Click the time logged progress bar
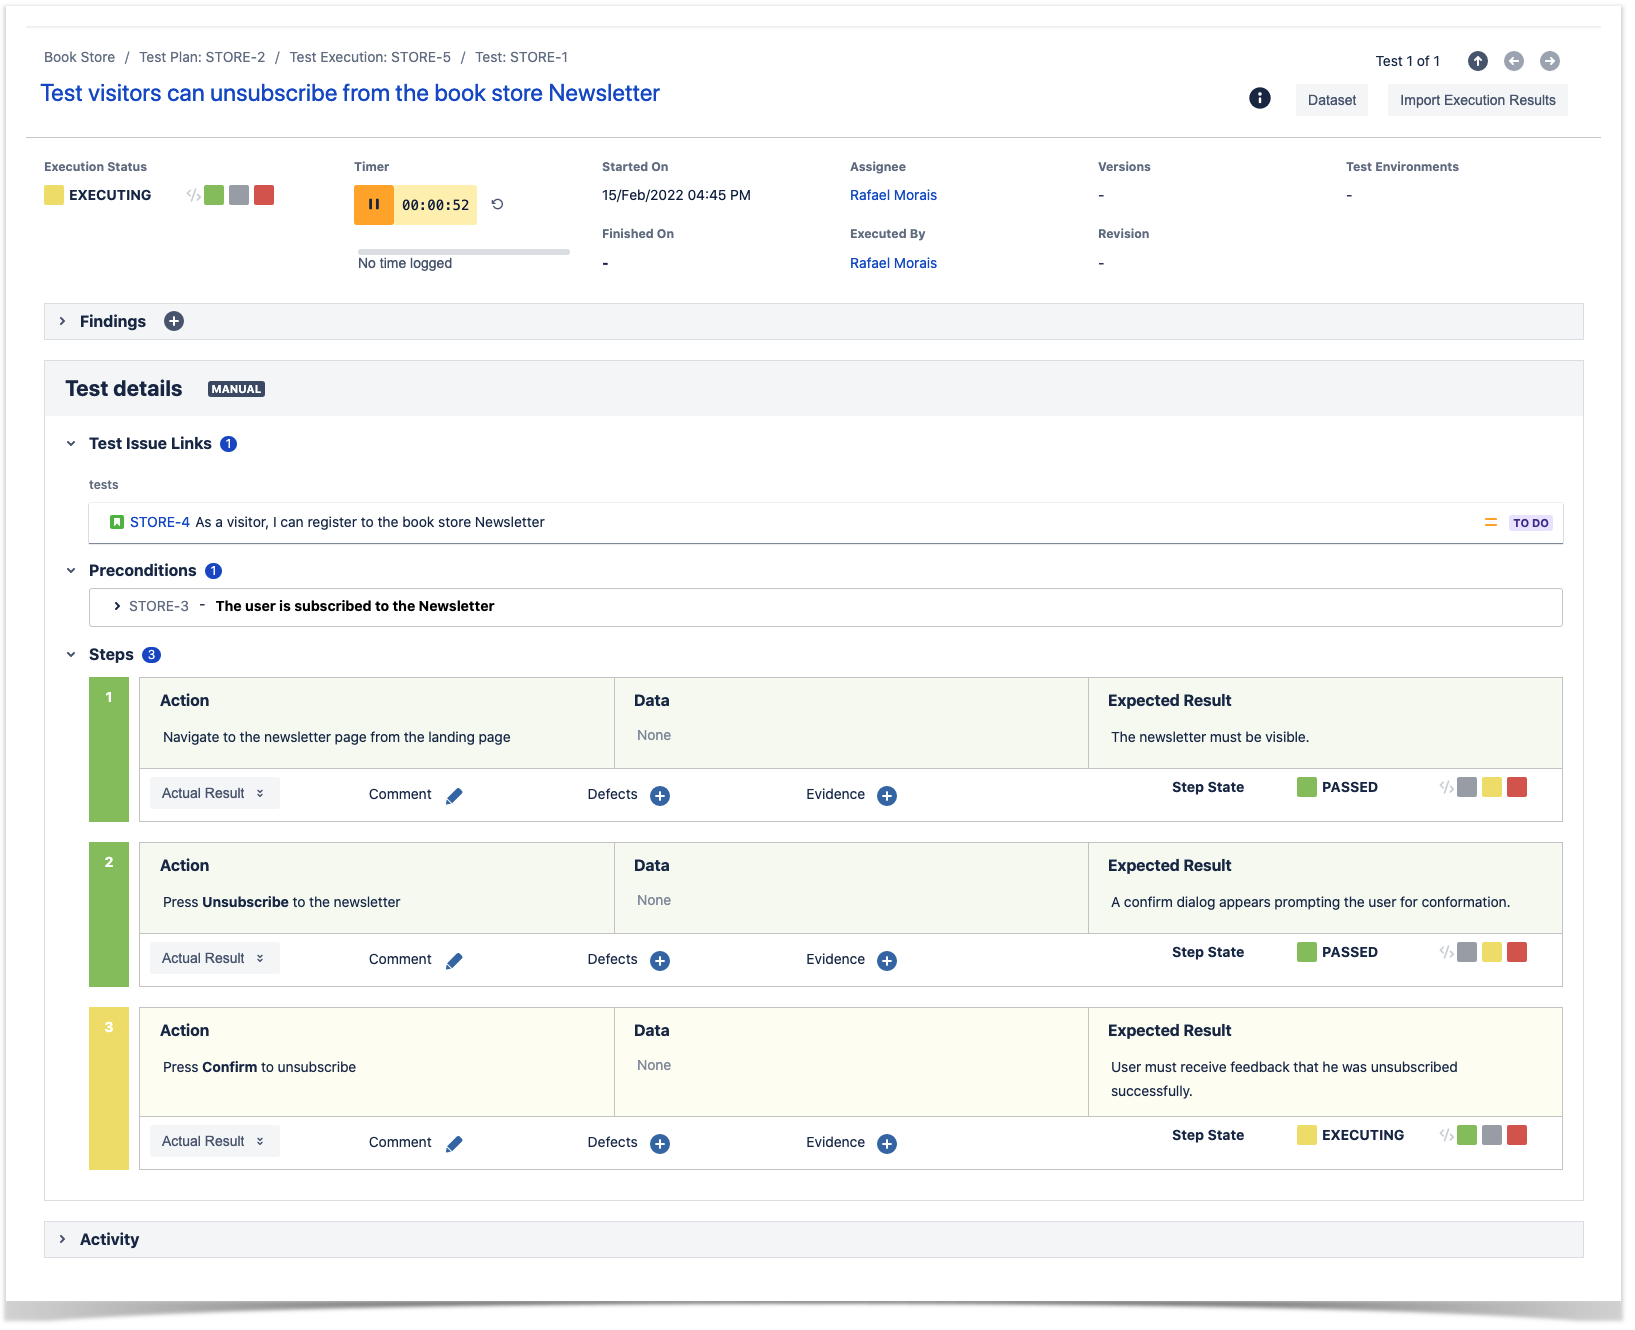Viewport: 1635px width, 1330px height. pos(464,252)
